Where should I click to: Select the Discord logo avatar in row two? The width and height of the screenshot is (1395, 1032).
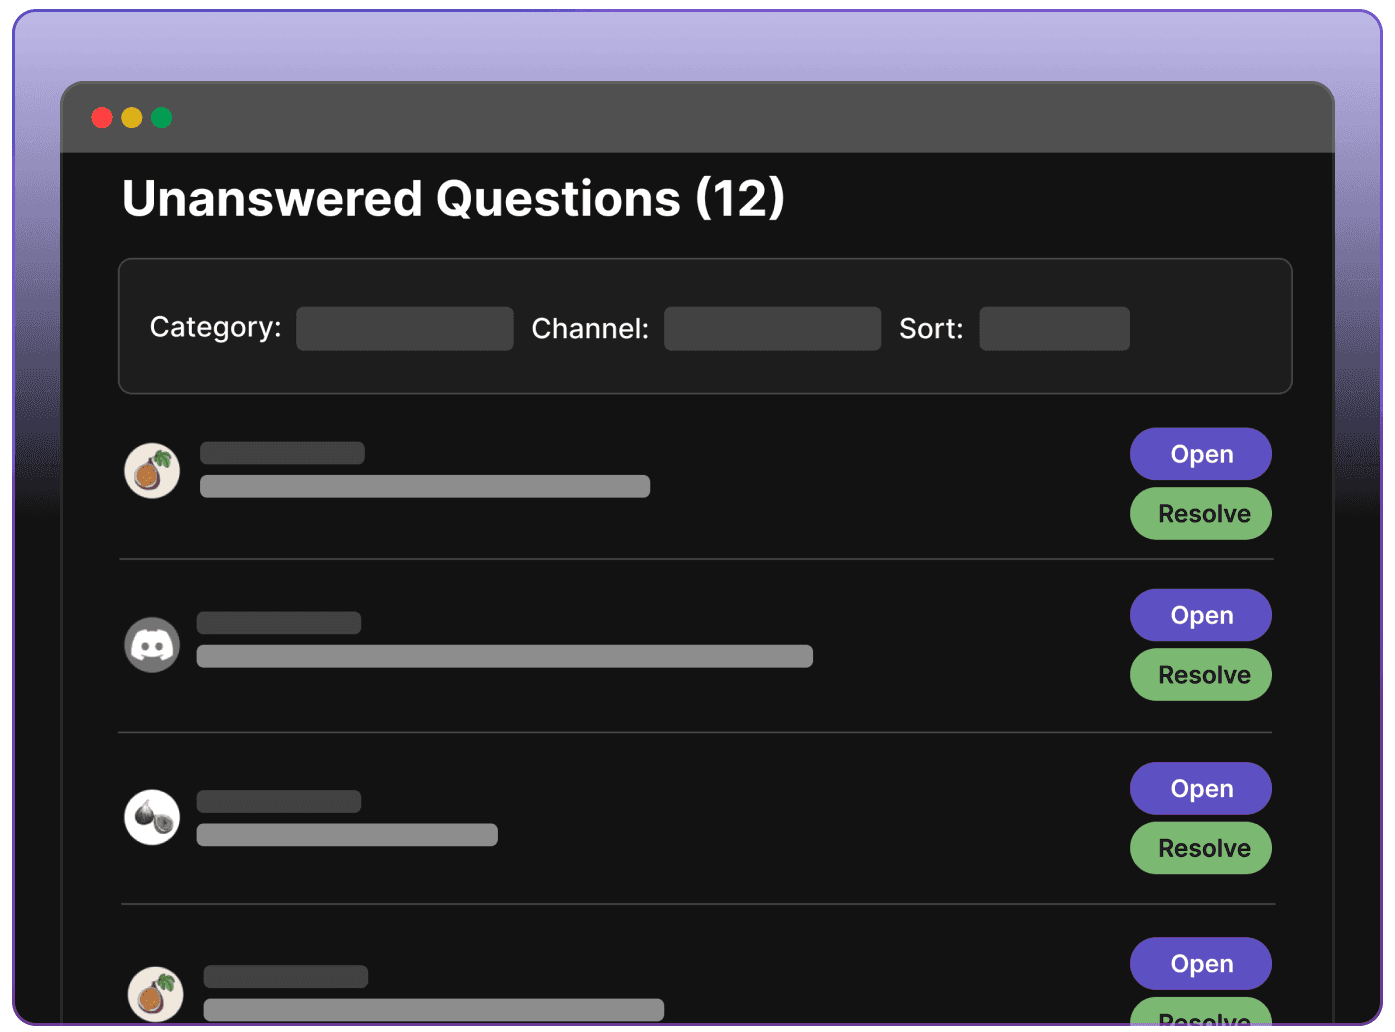click(152, 644)
